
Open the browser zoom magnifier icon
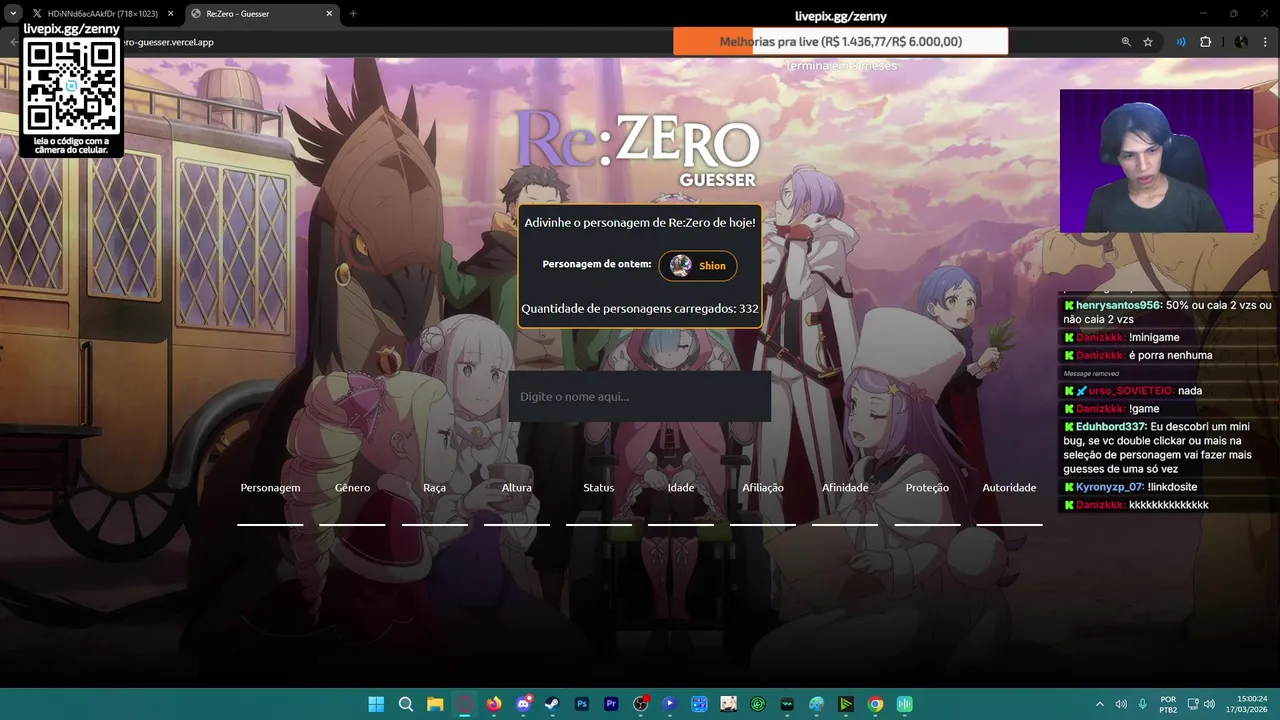[x=1126, y=42]
